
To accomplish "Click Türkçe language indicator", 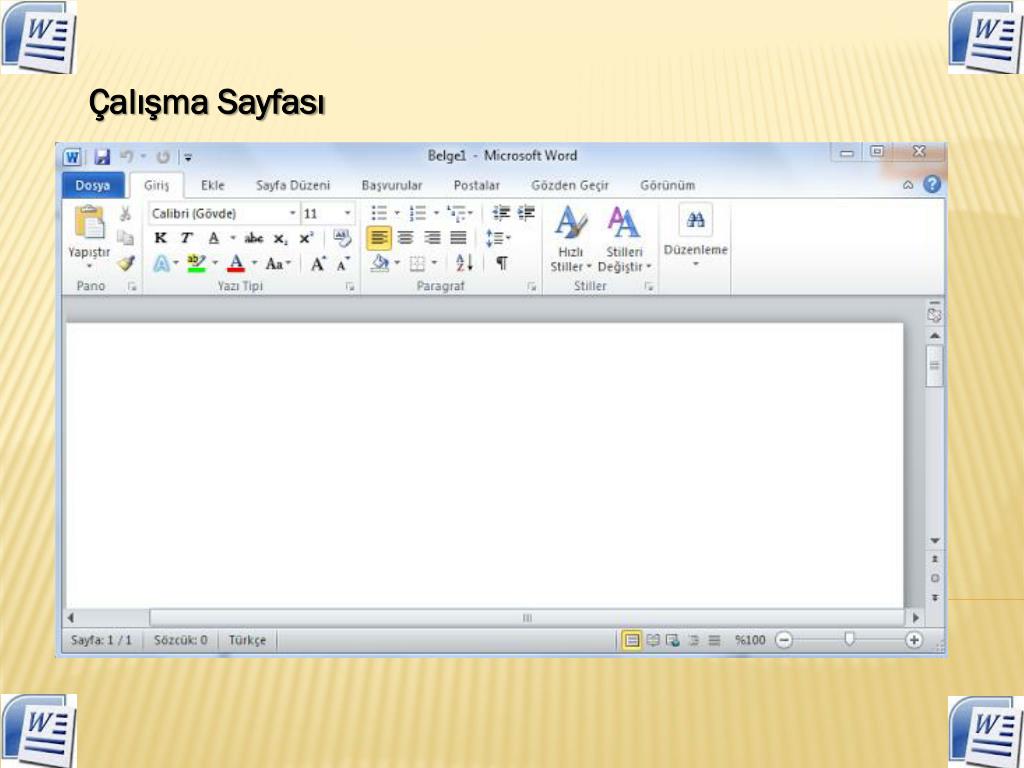I will (248, 640).
